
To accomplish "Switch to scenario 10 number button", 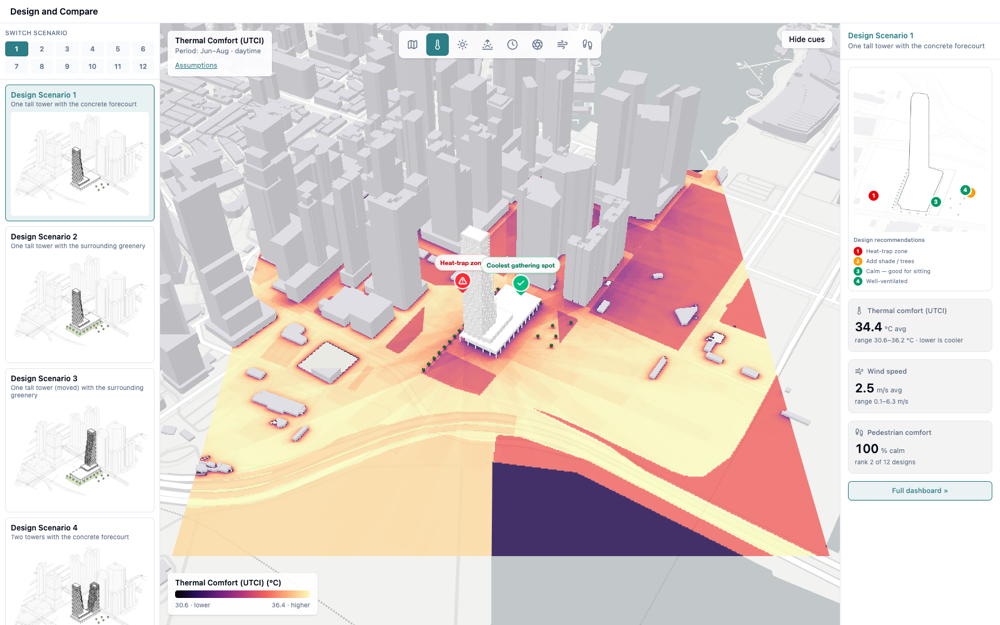I will pos(92,66).
